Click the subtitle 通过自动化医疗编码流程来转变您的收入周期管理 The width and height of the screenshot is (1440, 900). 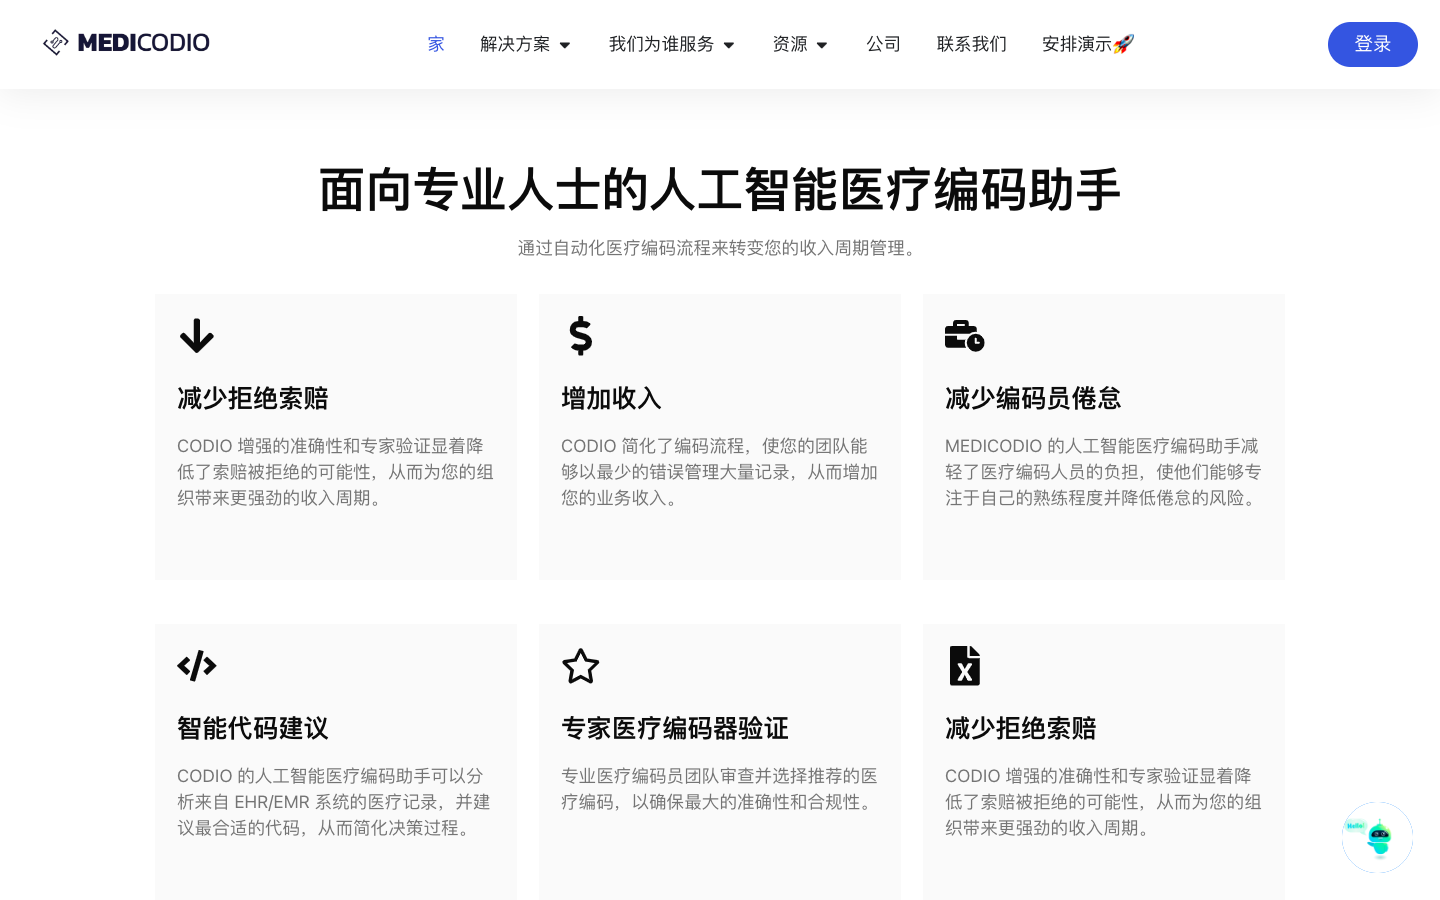[x=720, y=248]
